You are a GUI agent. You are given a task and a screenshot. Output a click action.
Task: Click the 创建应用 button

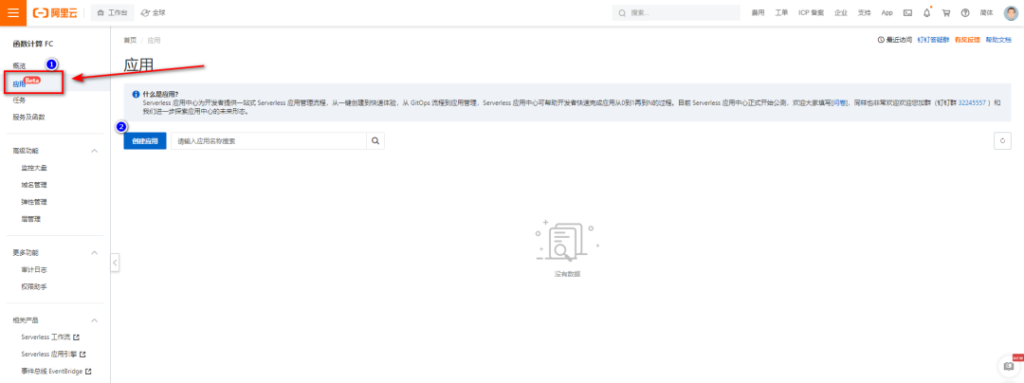(145, 141)
